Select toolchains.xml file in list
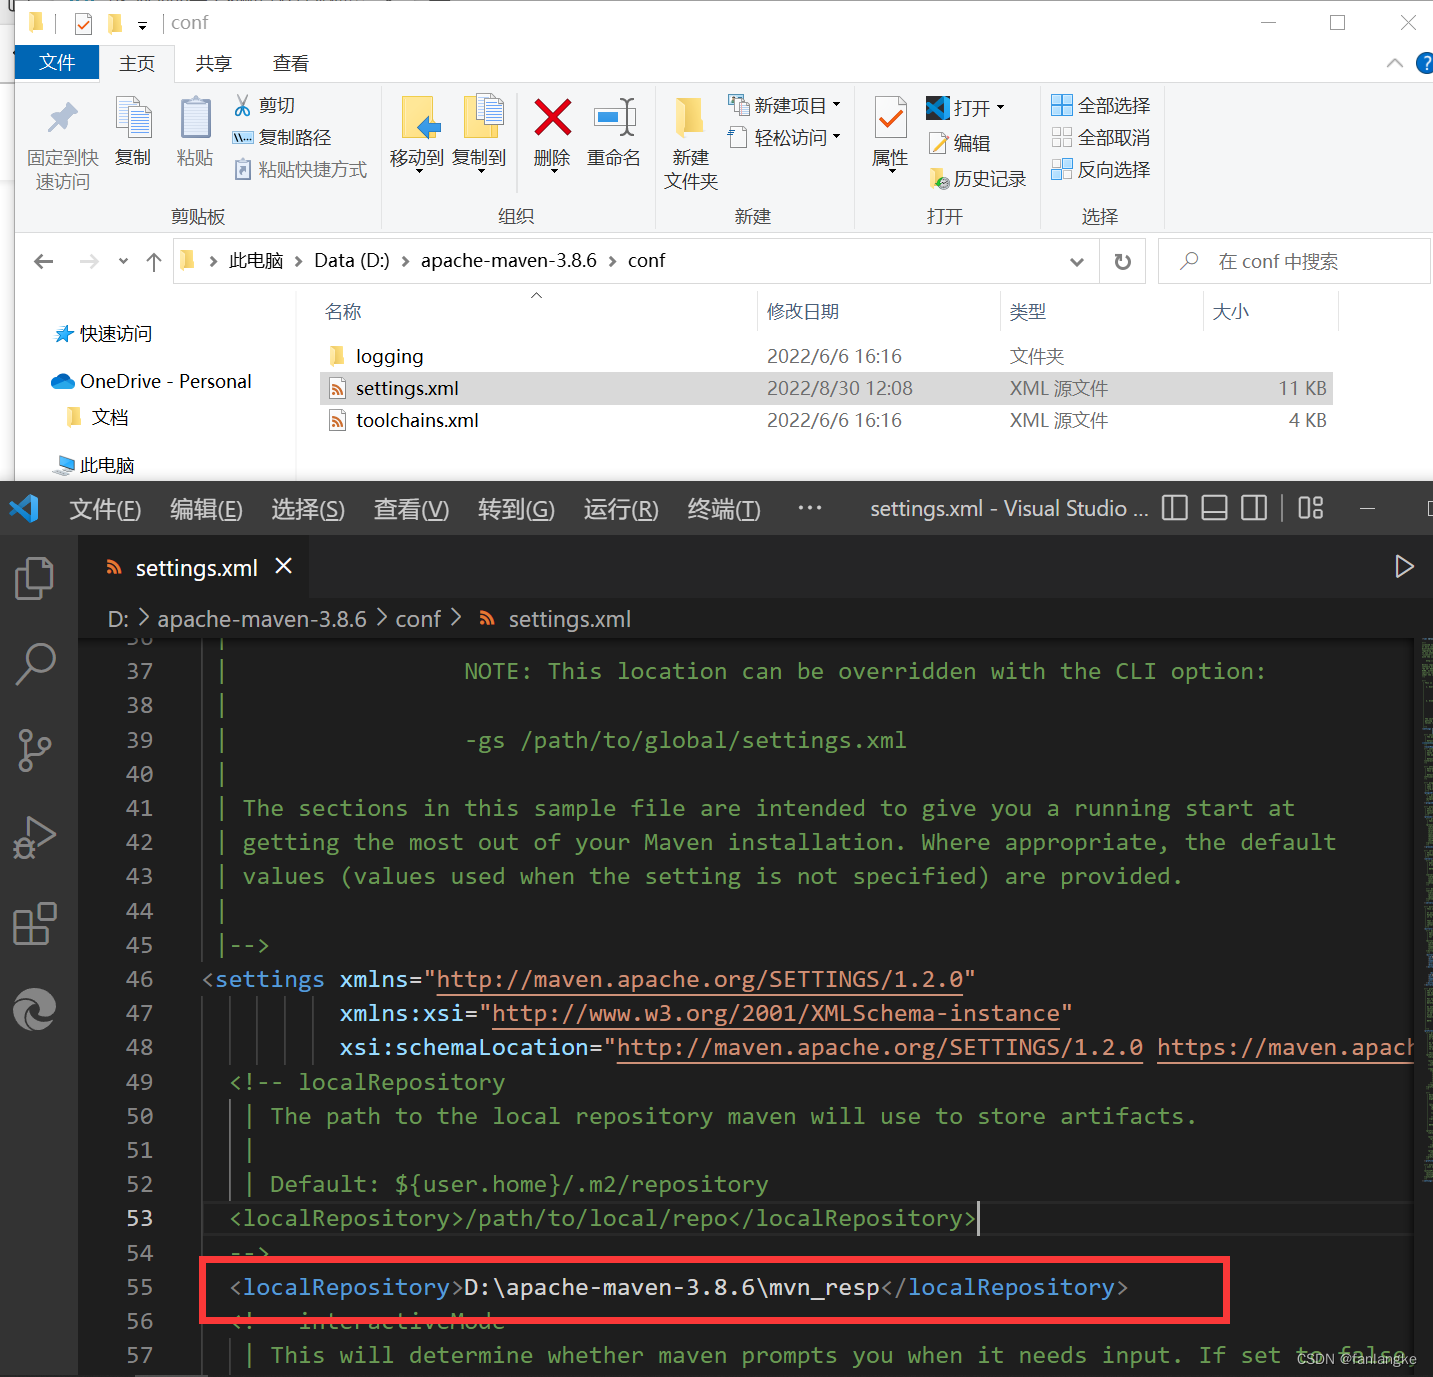This screenshot has height=1377, width=1433. (x=826, y=420)
